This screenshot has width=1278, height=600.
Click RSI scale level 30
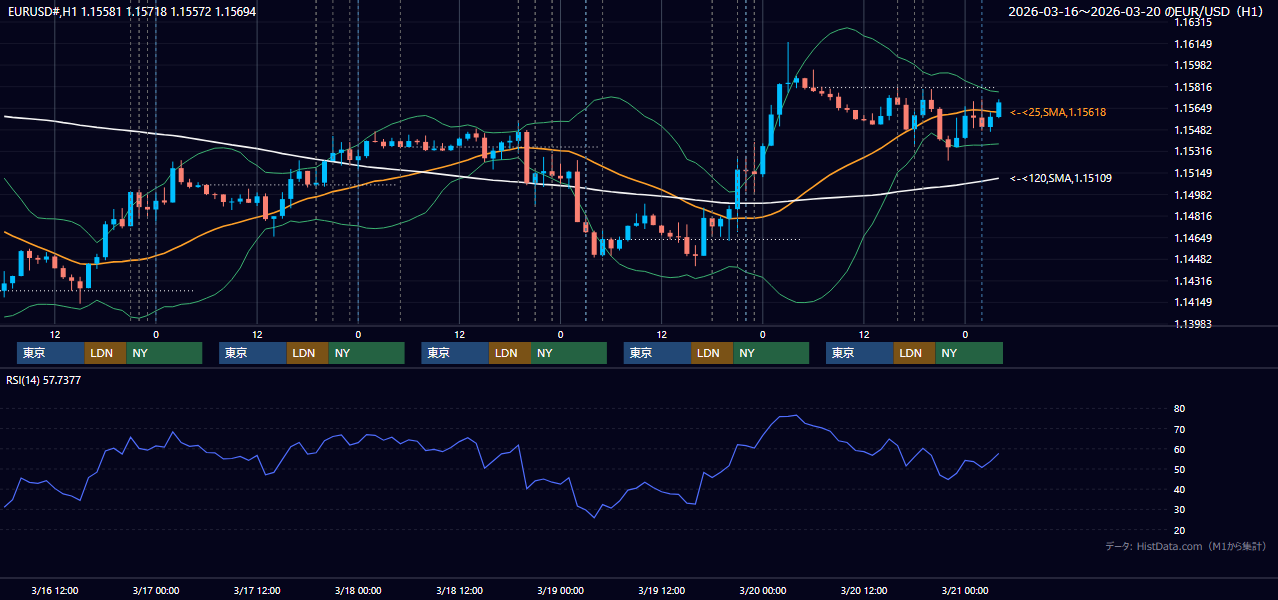click(1180, 509)
